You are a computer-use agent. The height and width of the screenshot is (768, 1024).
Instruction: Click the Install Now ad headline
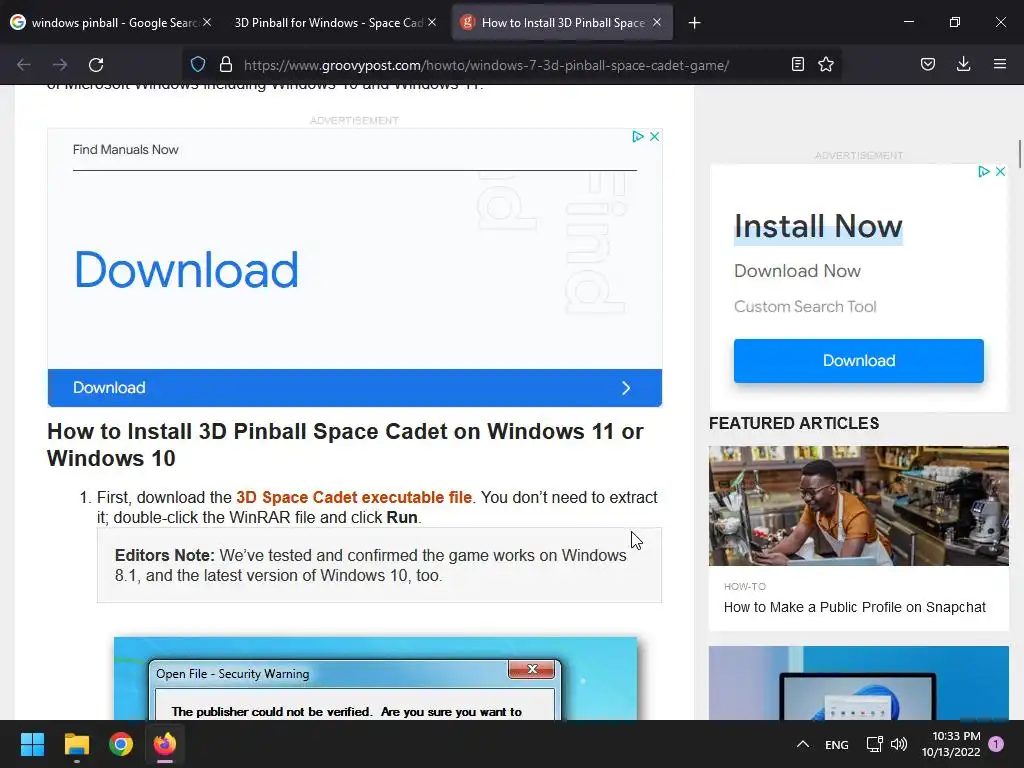(x=818, y=227)
